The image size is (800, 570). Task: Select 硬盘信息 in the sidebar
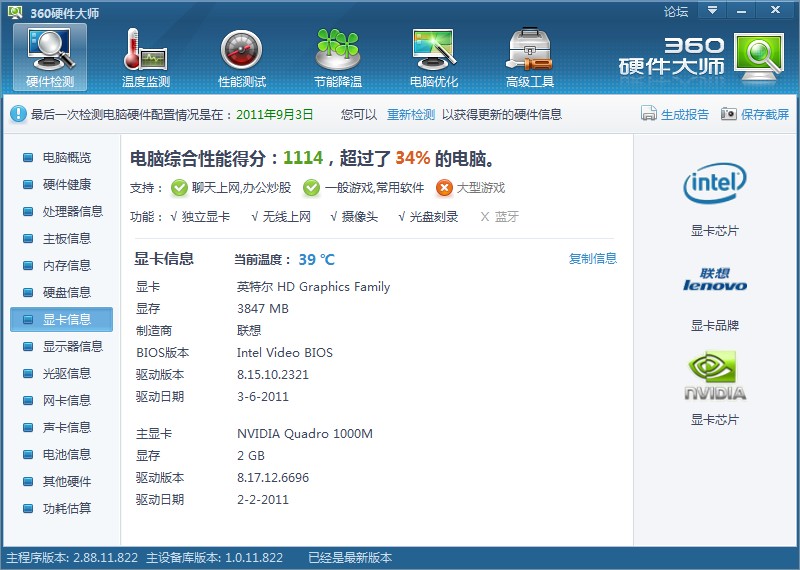(61, 292)
